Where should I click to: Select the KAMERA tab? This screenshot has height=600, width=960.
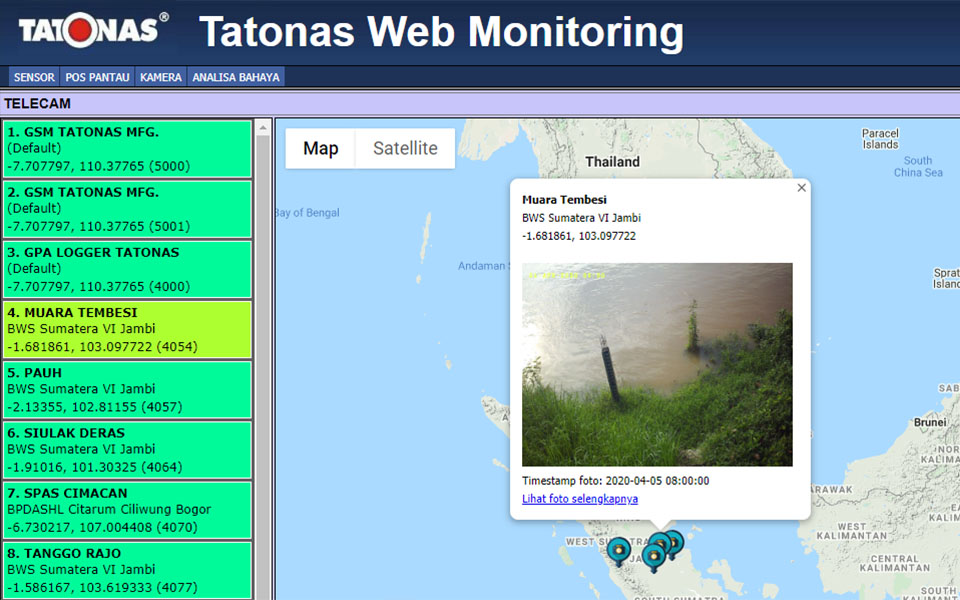point(161,77)
